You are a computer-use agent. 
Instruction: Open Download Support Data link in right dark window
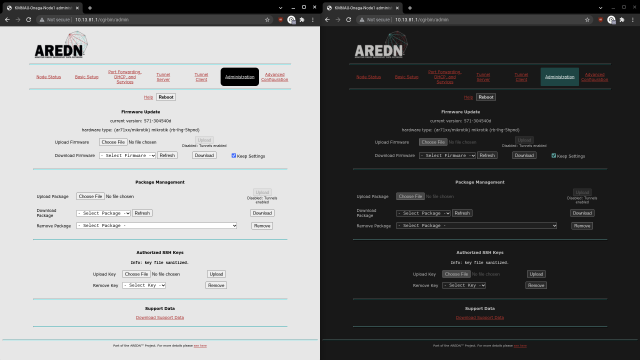coord(480,318)
